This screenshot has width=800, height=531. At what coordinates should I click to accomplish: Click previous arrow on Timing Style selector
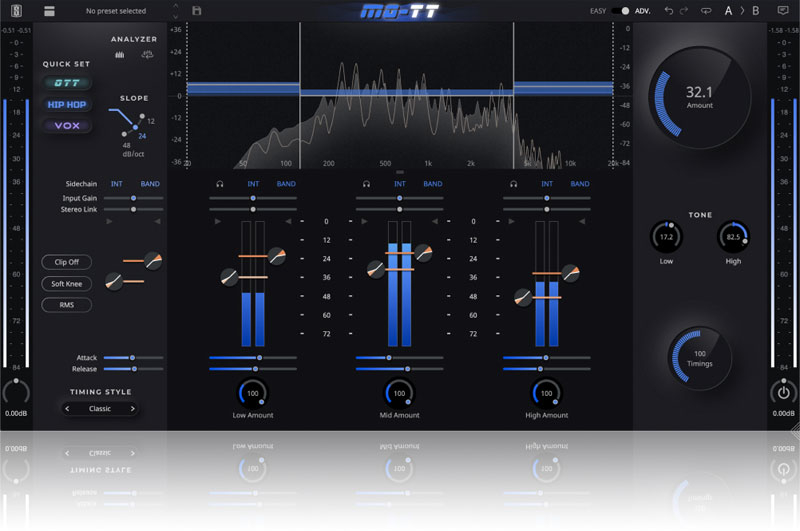[68, 409]
